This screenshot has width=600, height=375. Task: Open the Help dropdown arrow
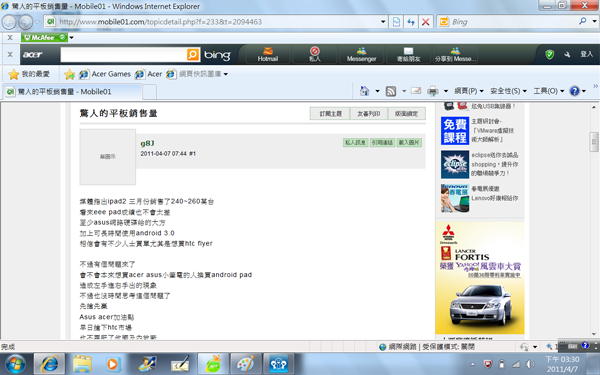tap(584, 91)
